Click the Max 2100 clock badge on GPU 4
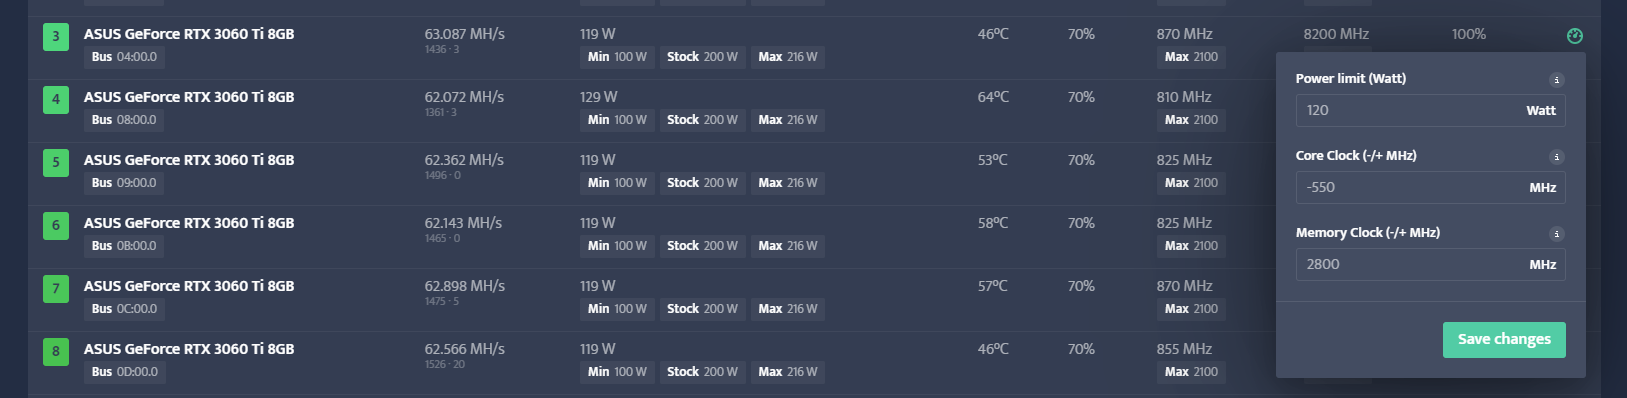This screenshot has width=1627, height=398. (1191, 120)
